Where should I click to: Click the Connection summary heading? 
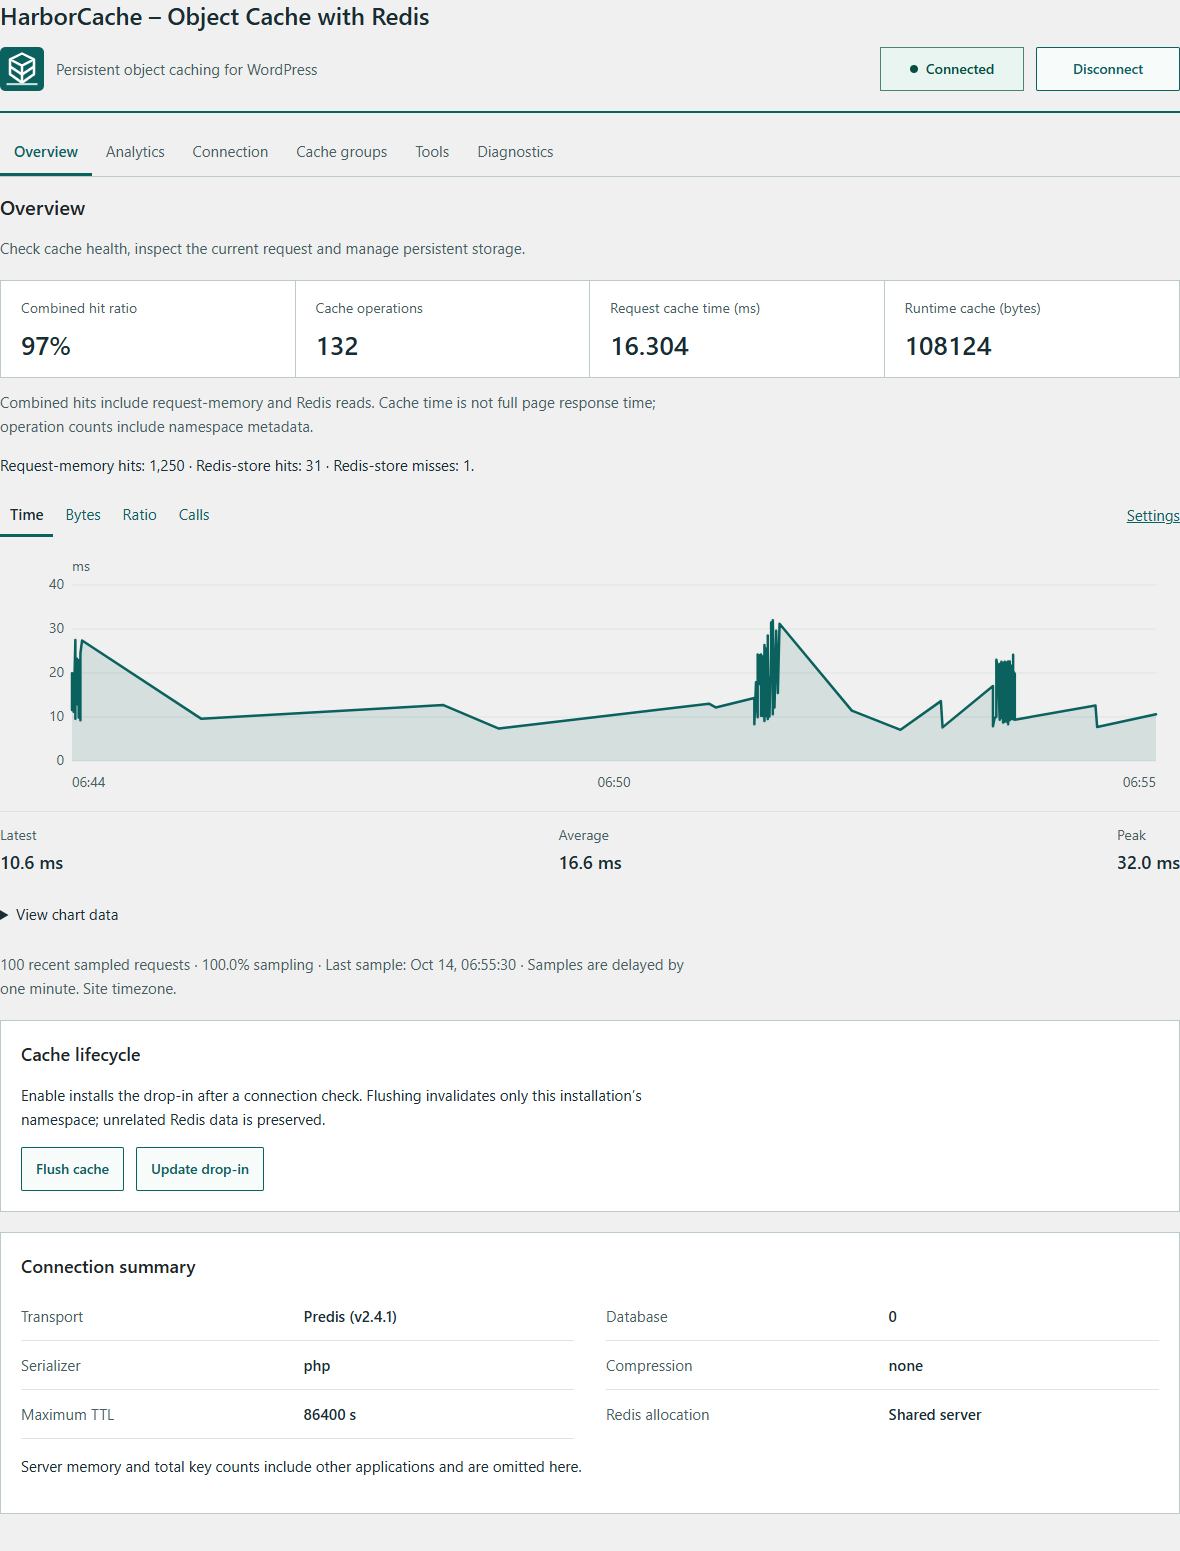point(108,1267)
